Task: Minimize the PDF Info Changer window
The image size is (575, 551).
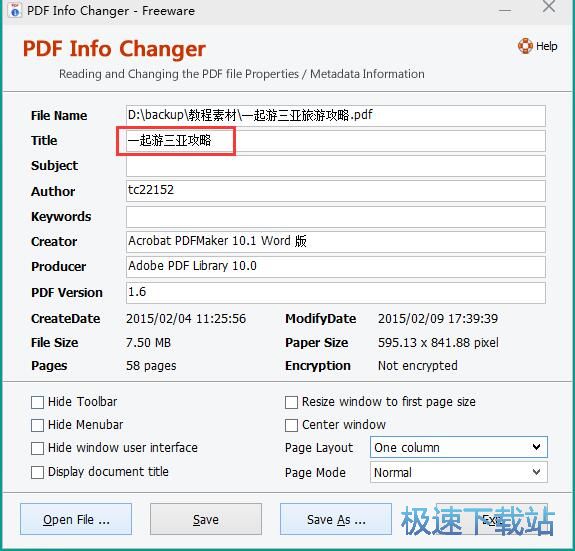Action: (505, 10)
